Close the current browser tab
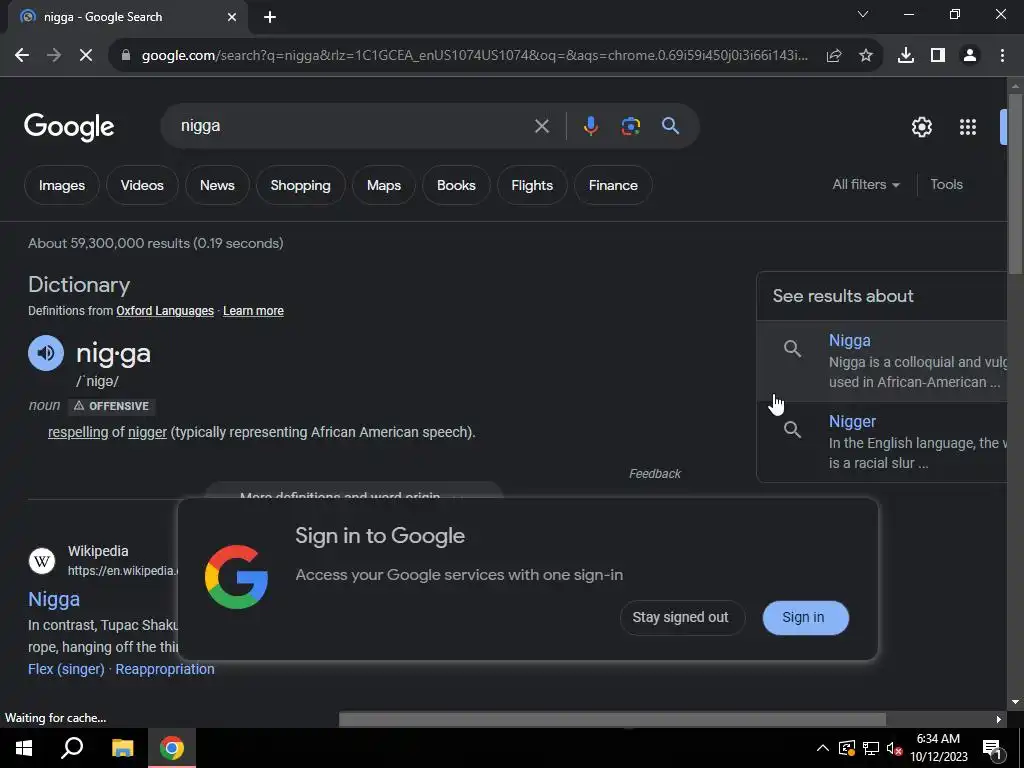Viewport: 1024px width, 768px height. click(232, 17)
